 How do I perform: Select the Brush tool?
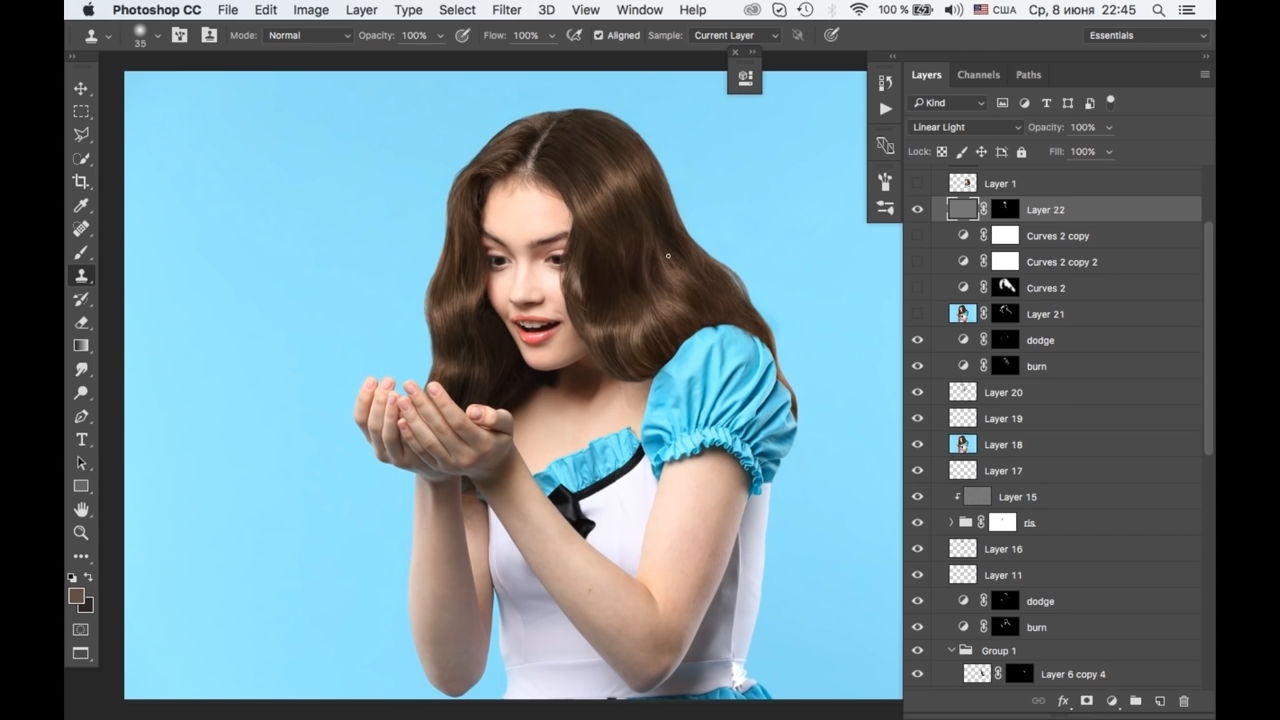click(x=81, y=252)
